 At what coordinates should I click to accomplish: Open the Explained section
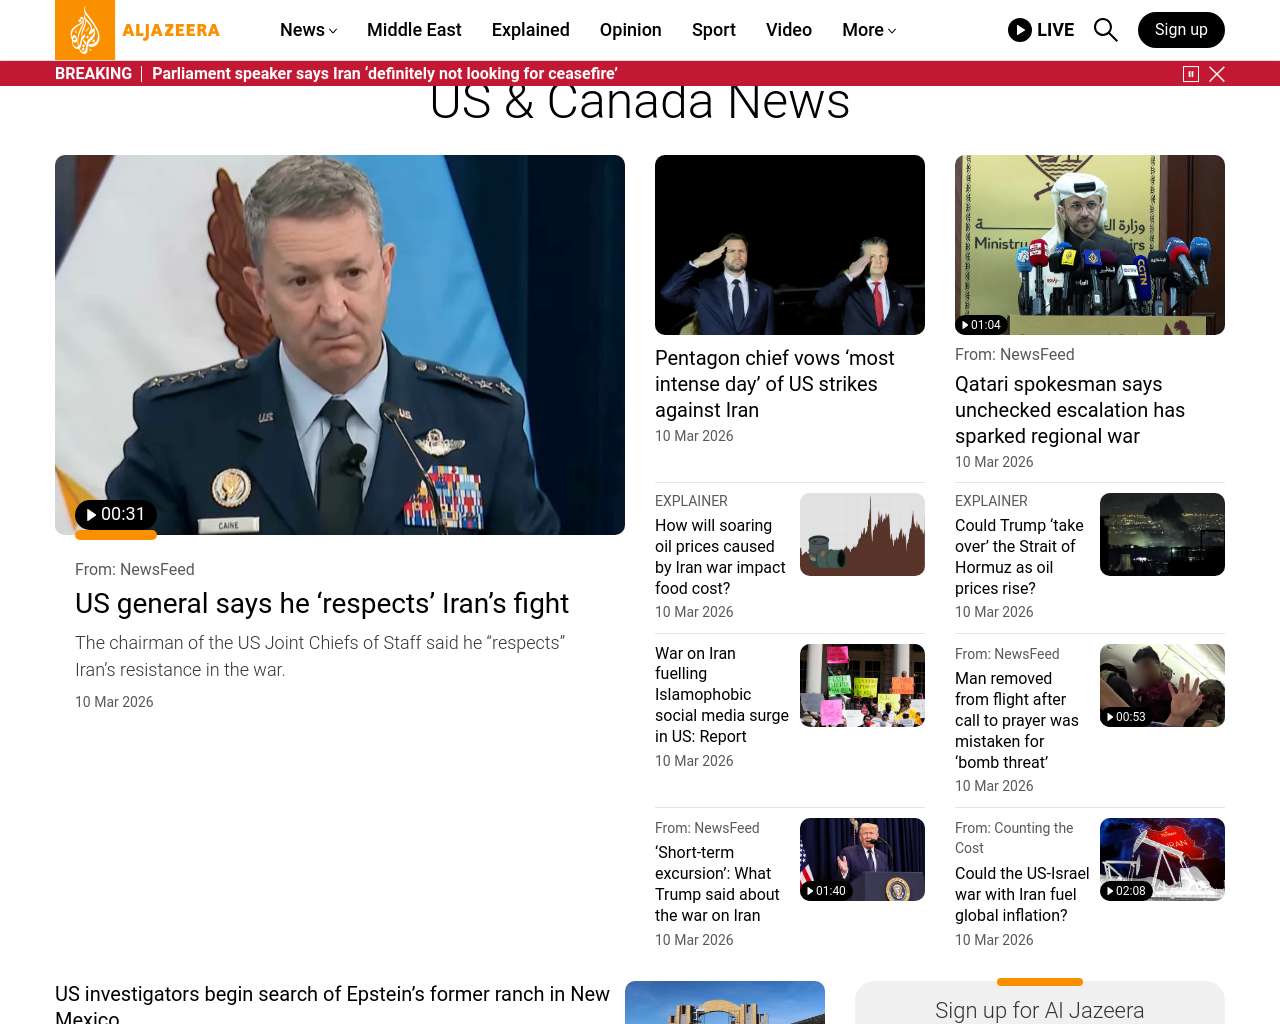531,30
